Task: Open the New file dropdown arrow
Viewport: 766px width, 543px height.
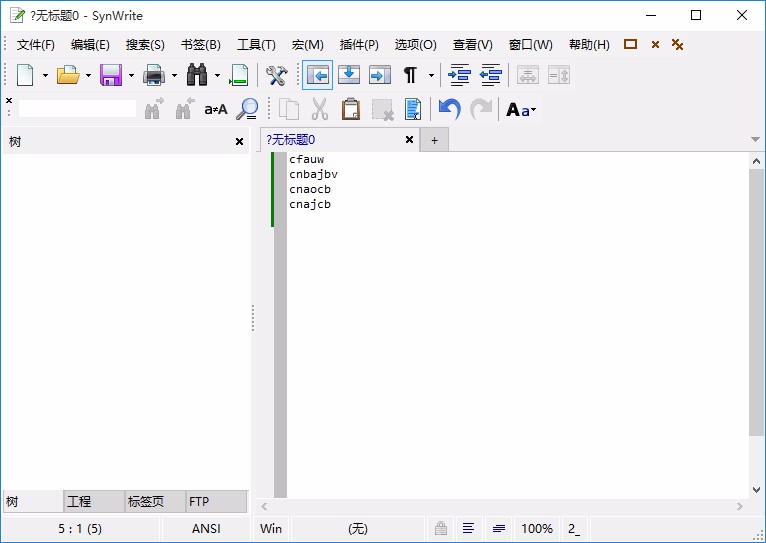Action: click(x=45, y=75)
